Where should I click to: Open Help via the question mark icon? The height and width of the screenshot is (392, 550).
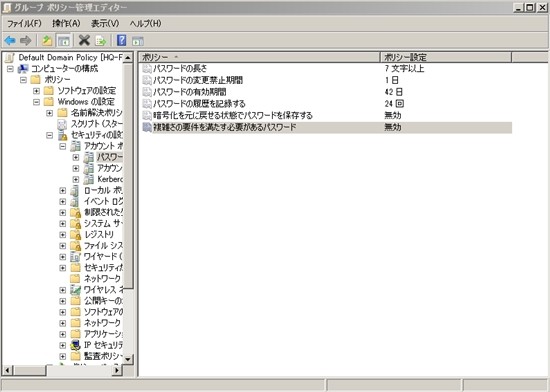[121, 41]
